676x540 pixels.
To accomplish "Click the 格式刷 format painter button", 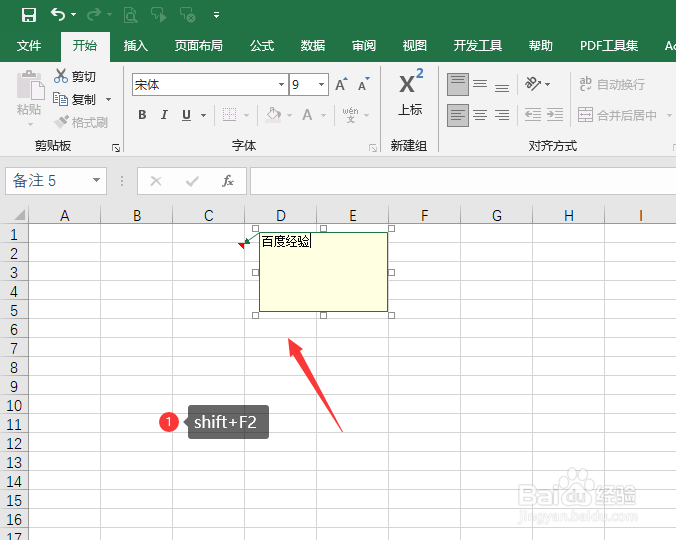I will pyautogui.click(x=81, y=122).
